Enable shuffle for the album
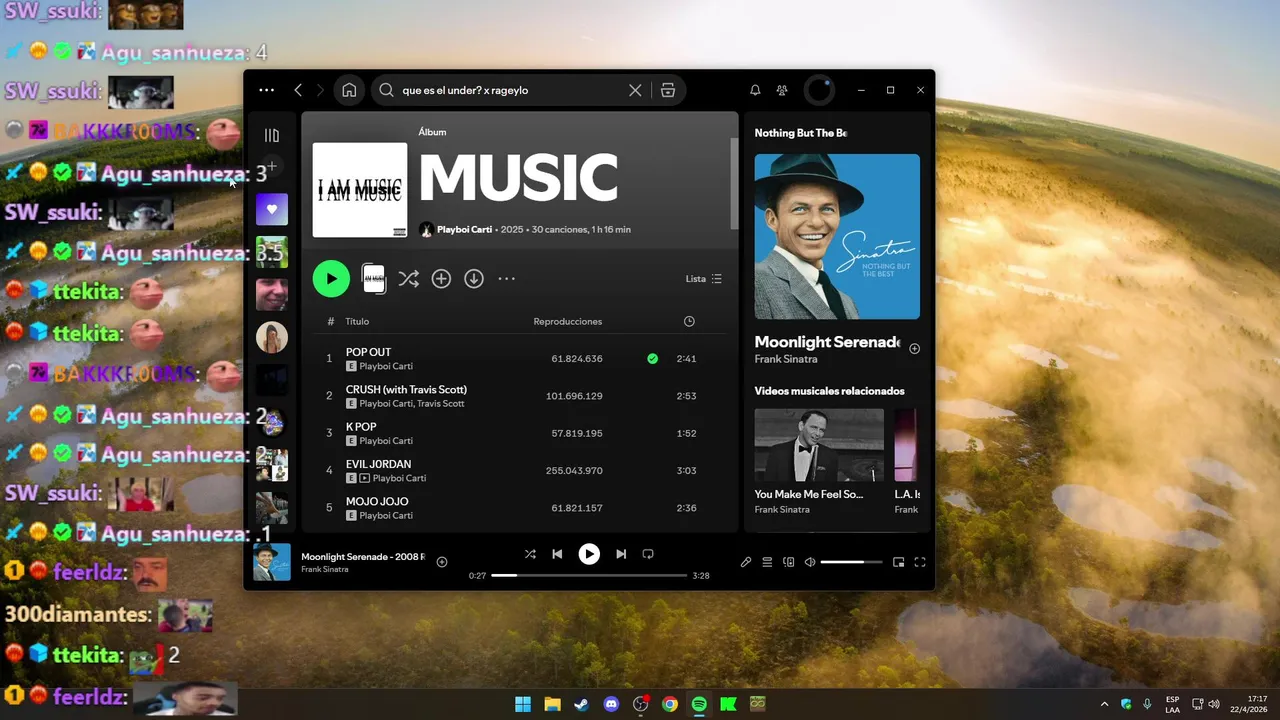1280x720 pixels. (408, 279)
